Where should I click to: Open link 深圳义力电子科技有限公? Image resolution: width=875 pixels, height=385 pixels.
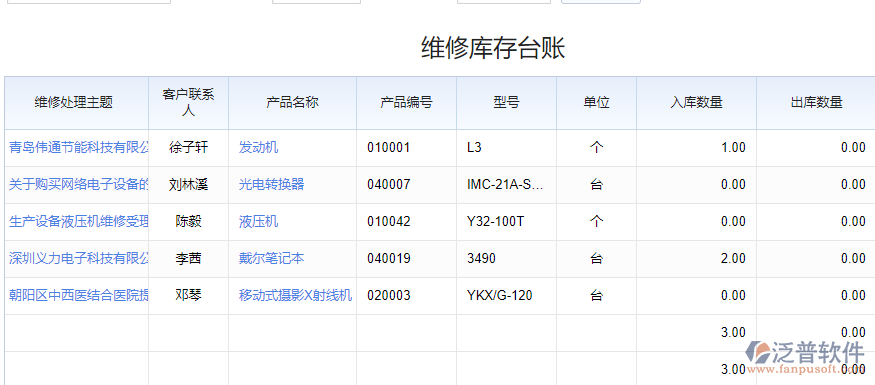pos(79,258)
